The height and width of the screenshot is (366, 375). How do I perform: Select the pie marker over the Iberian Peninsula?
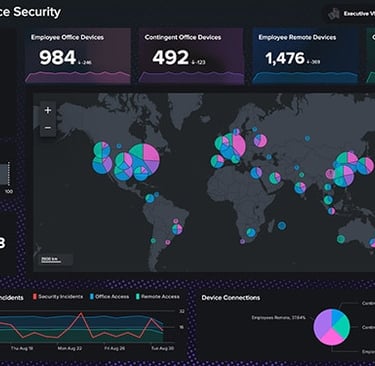point(217,161)
